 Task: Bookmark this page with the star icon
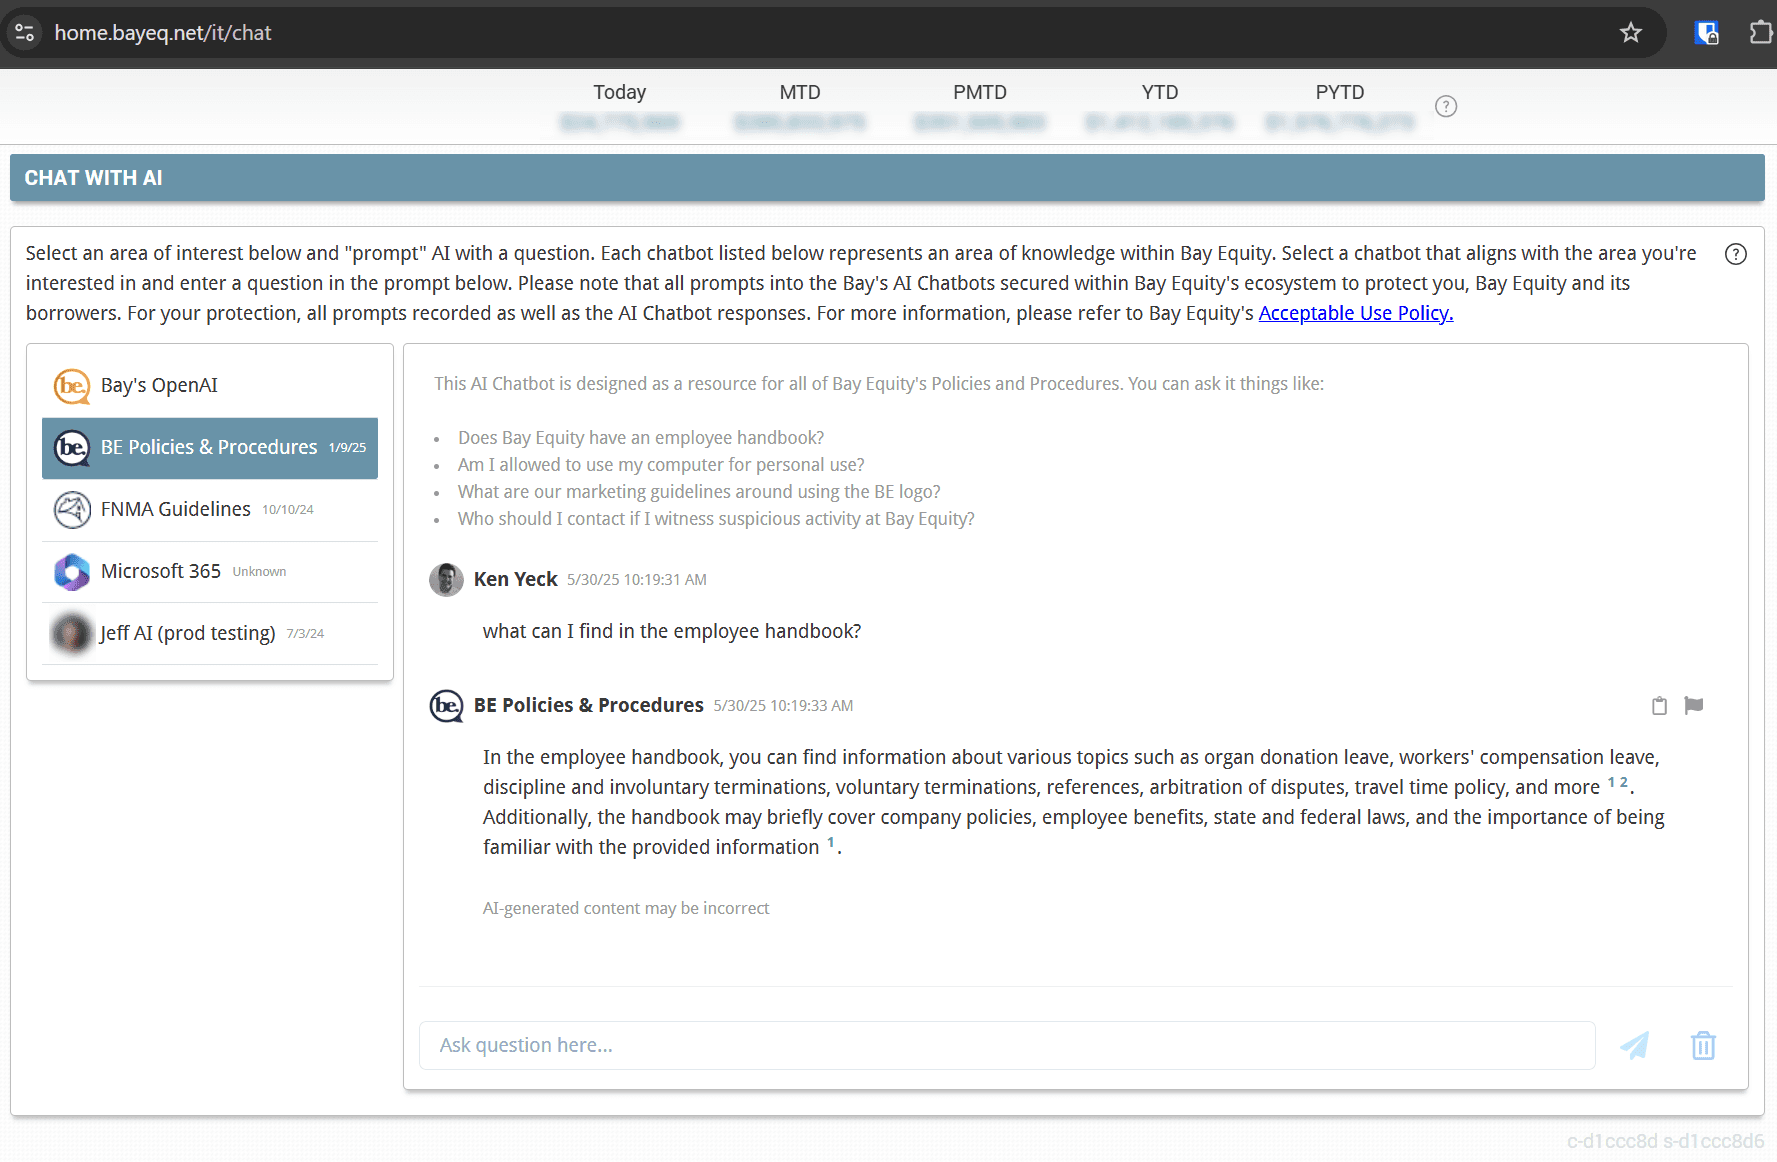point(1630,33)
